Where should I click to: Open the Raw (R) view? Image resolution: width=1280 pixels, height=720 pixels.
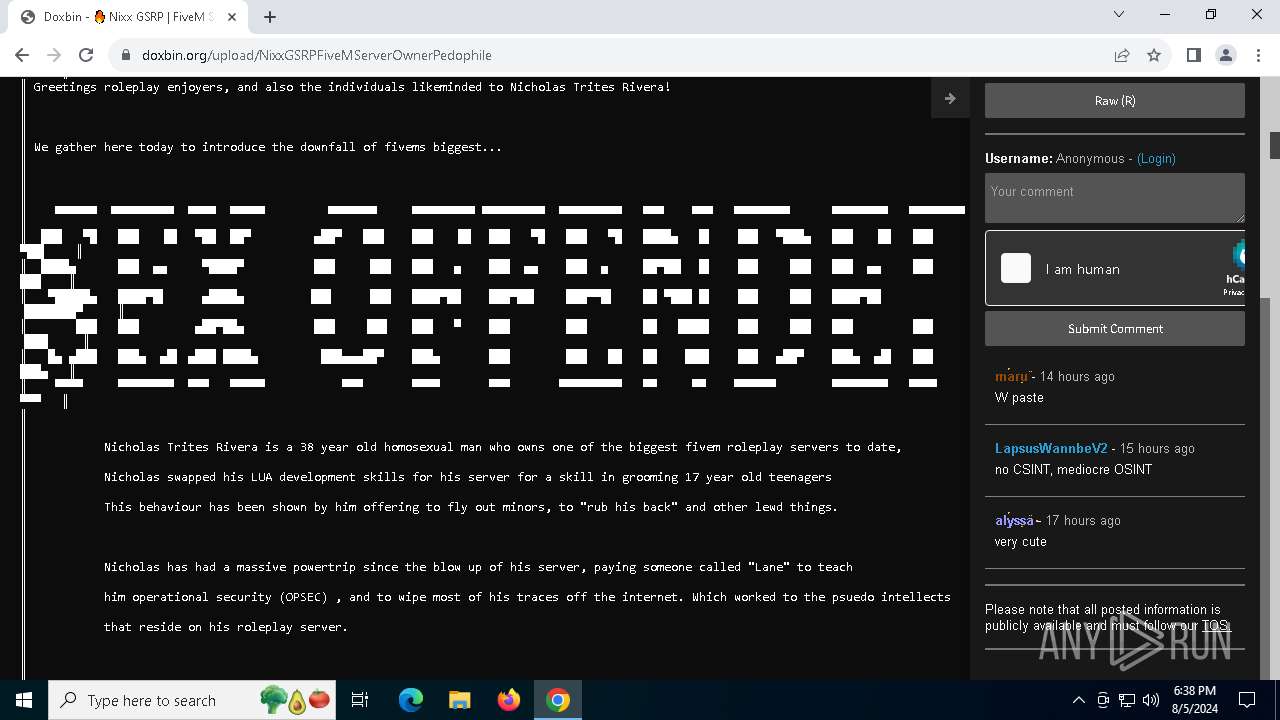1115,100
